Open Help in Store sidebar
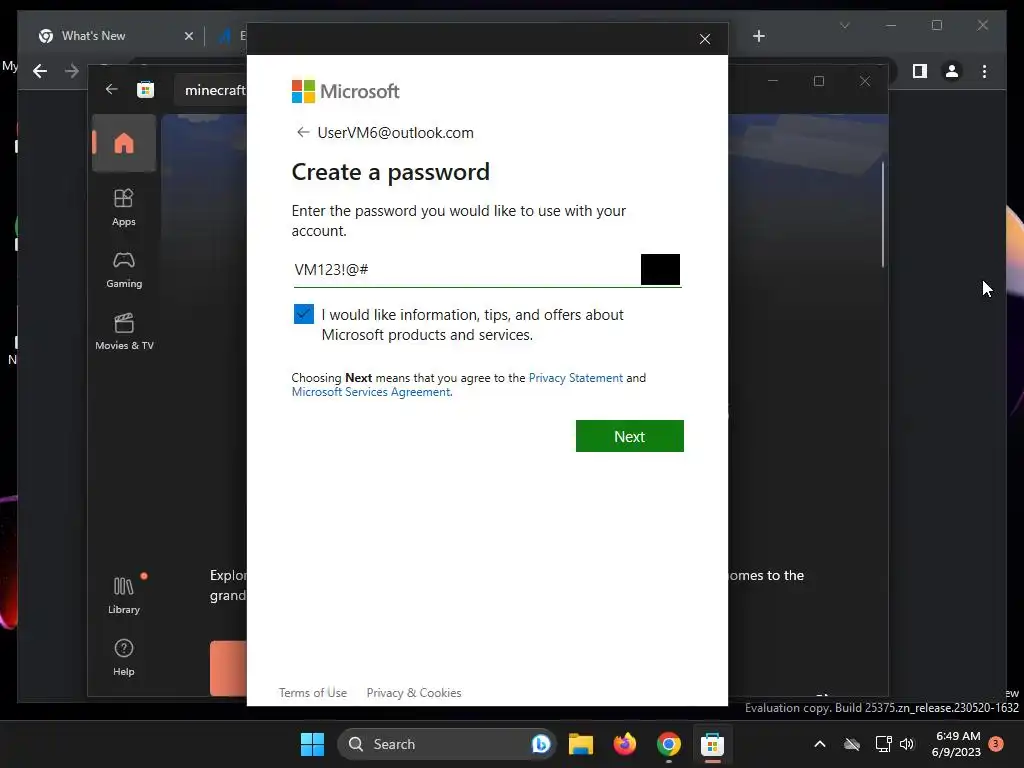This screenshot has width=1024, height=768. point(124,658)
